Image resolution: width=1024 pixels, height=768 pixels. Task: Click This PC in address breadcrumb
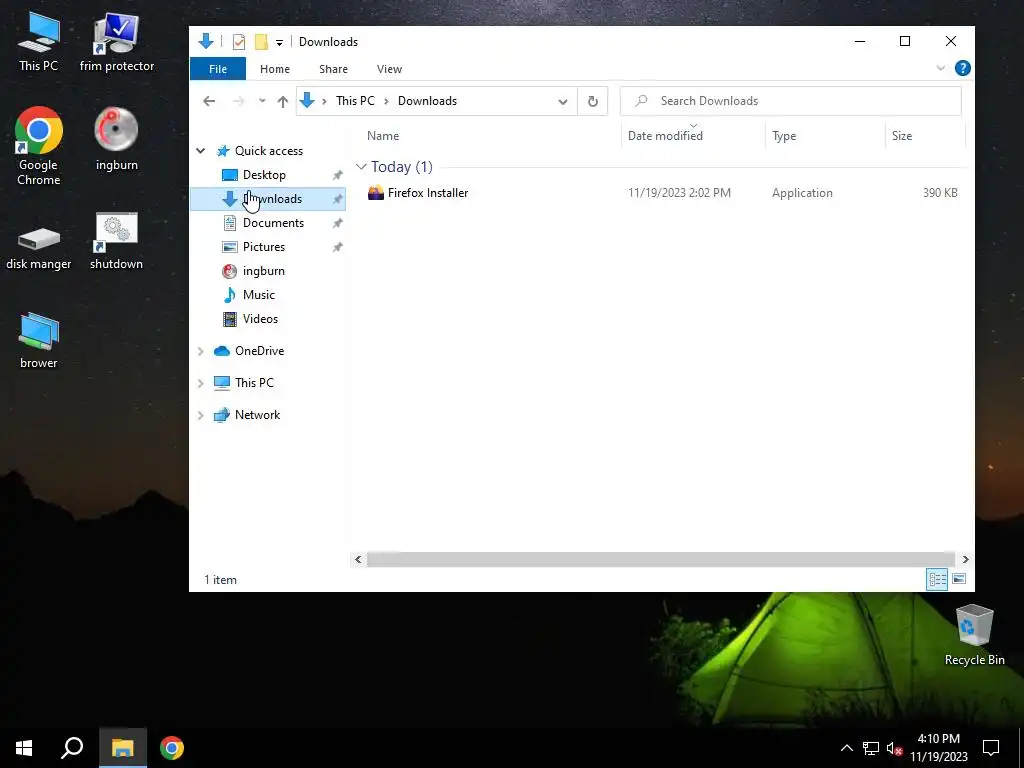(x=355, y=101)
